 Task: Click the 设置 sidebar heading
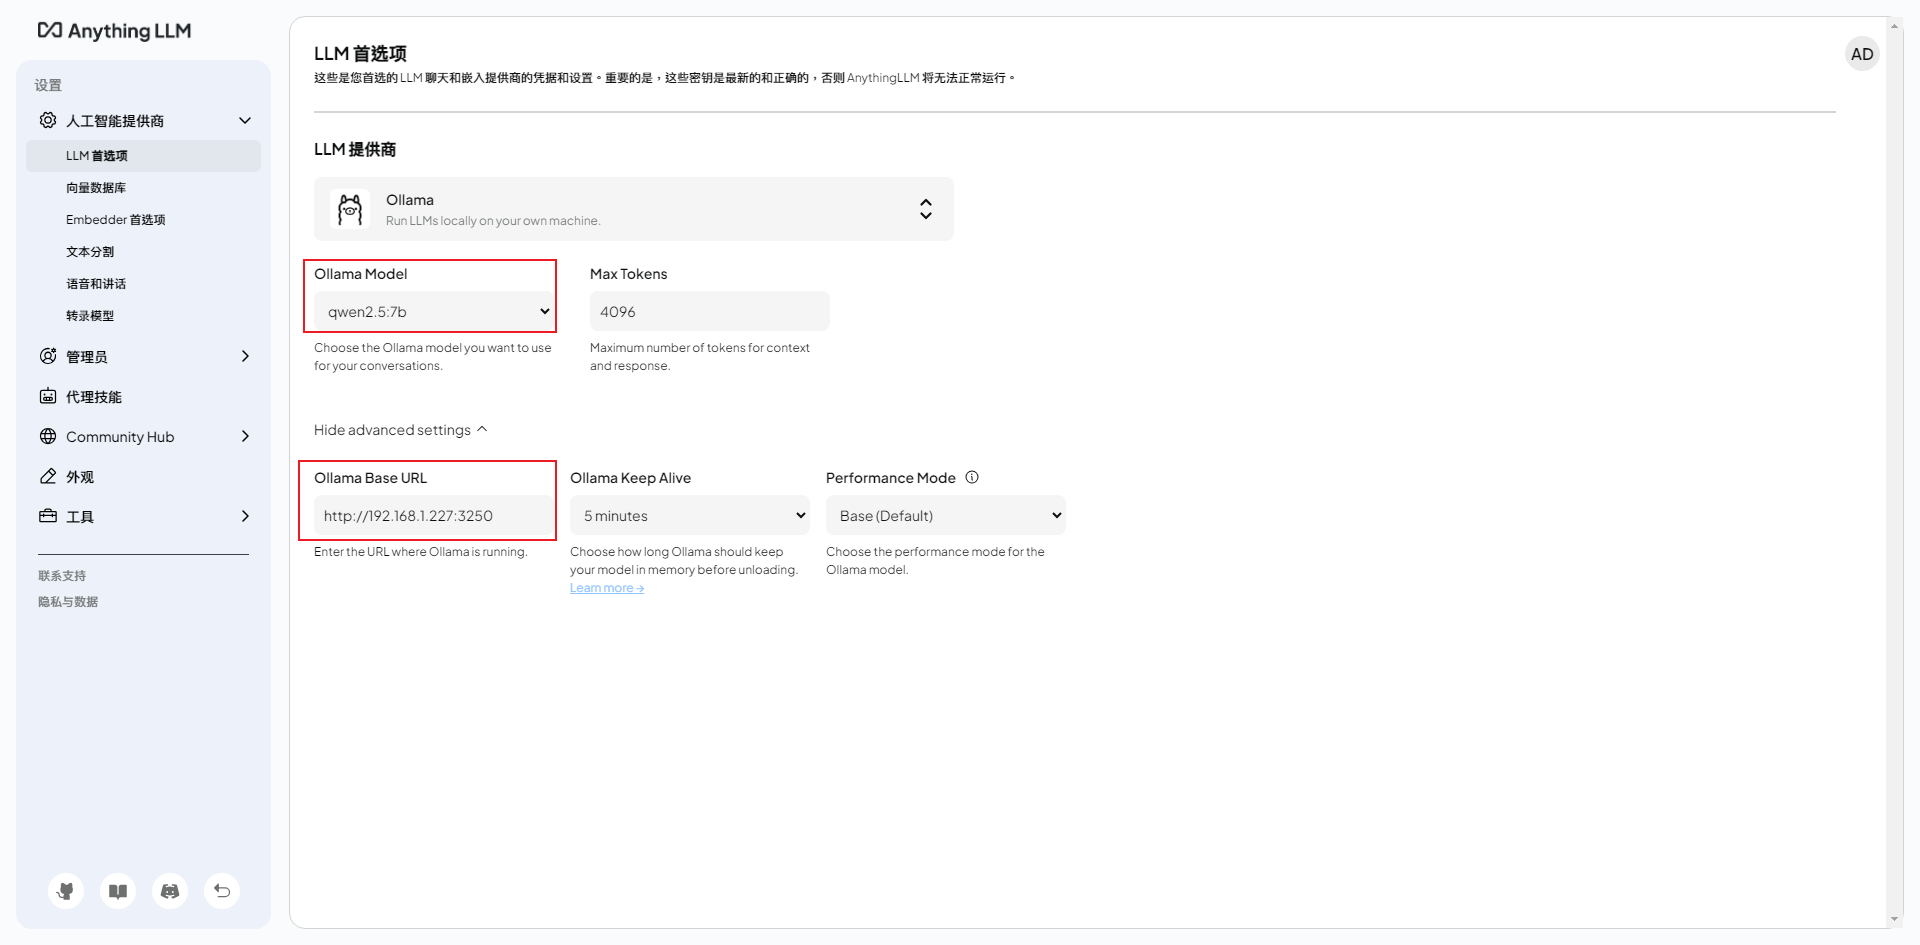point(48,85)
